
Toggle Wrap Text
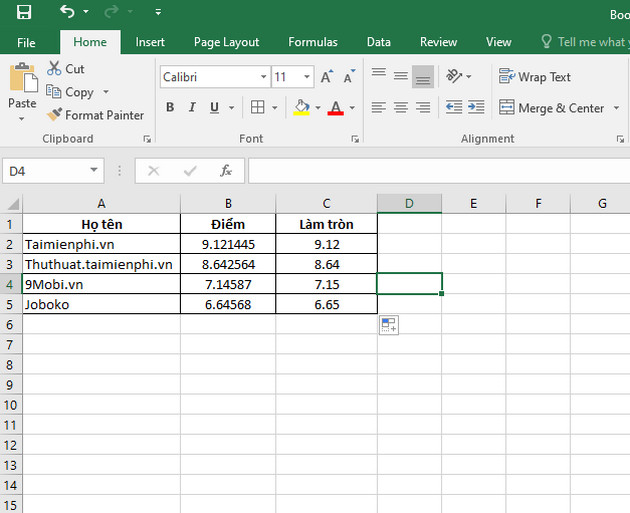click(534, 77)
